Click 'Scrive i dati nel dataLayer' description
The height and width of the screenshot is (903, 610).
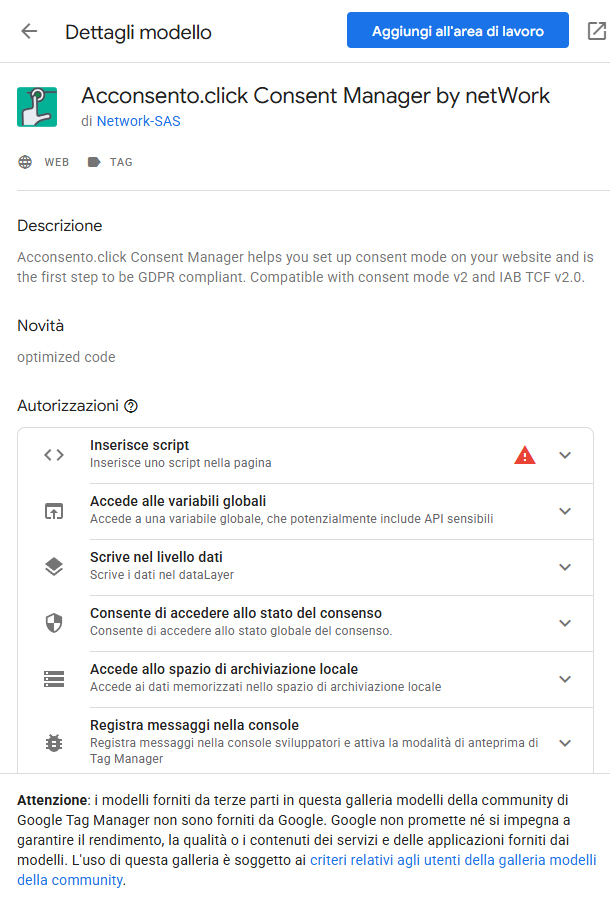(x=162, y=575)
